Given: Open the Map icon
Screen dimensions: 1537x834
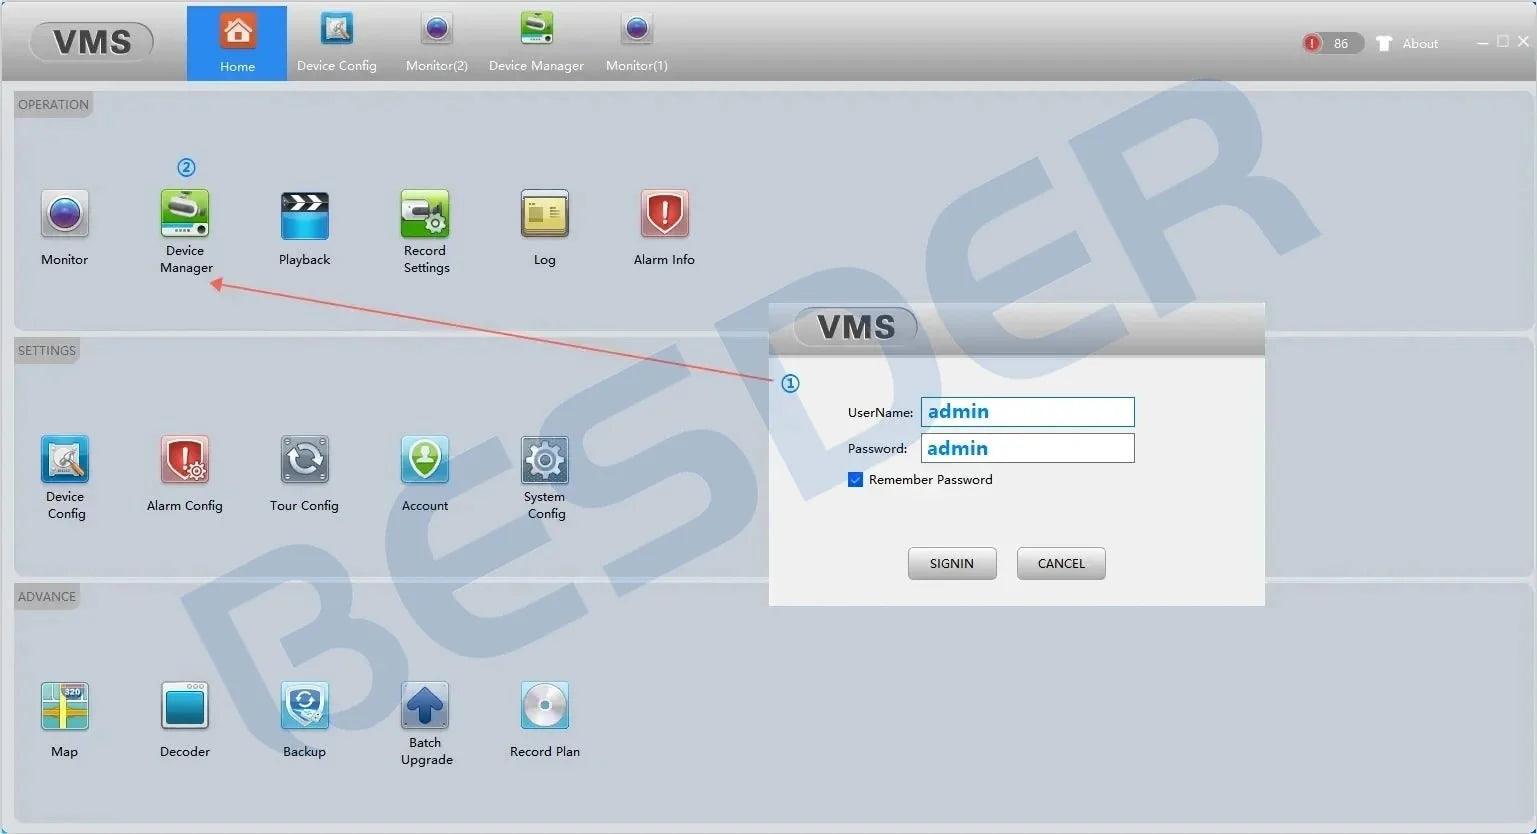Looking at the screenshot, I should tap(65, 706).
